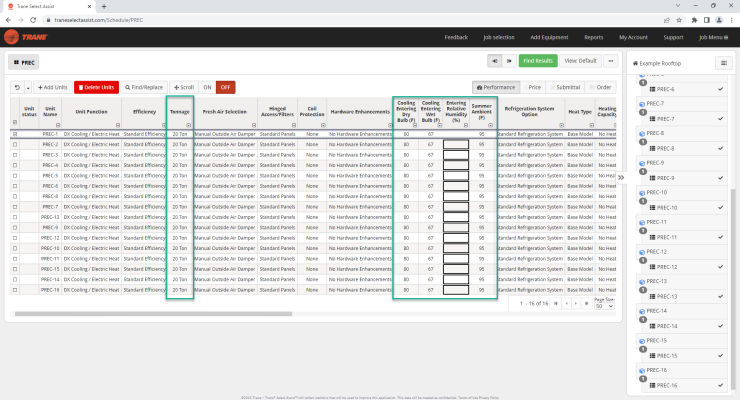Click the check mark beside PREC-15 item
740x400 pixels.
(721, 355)
